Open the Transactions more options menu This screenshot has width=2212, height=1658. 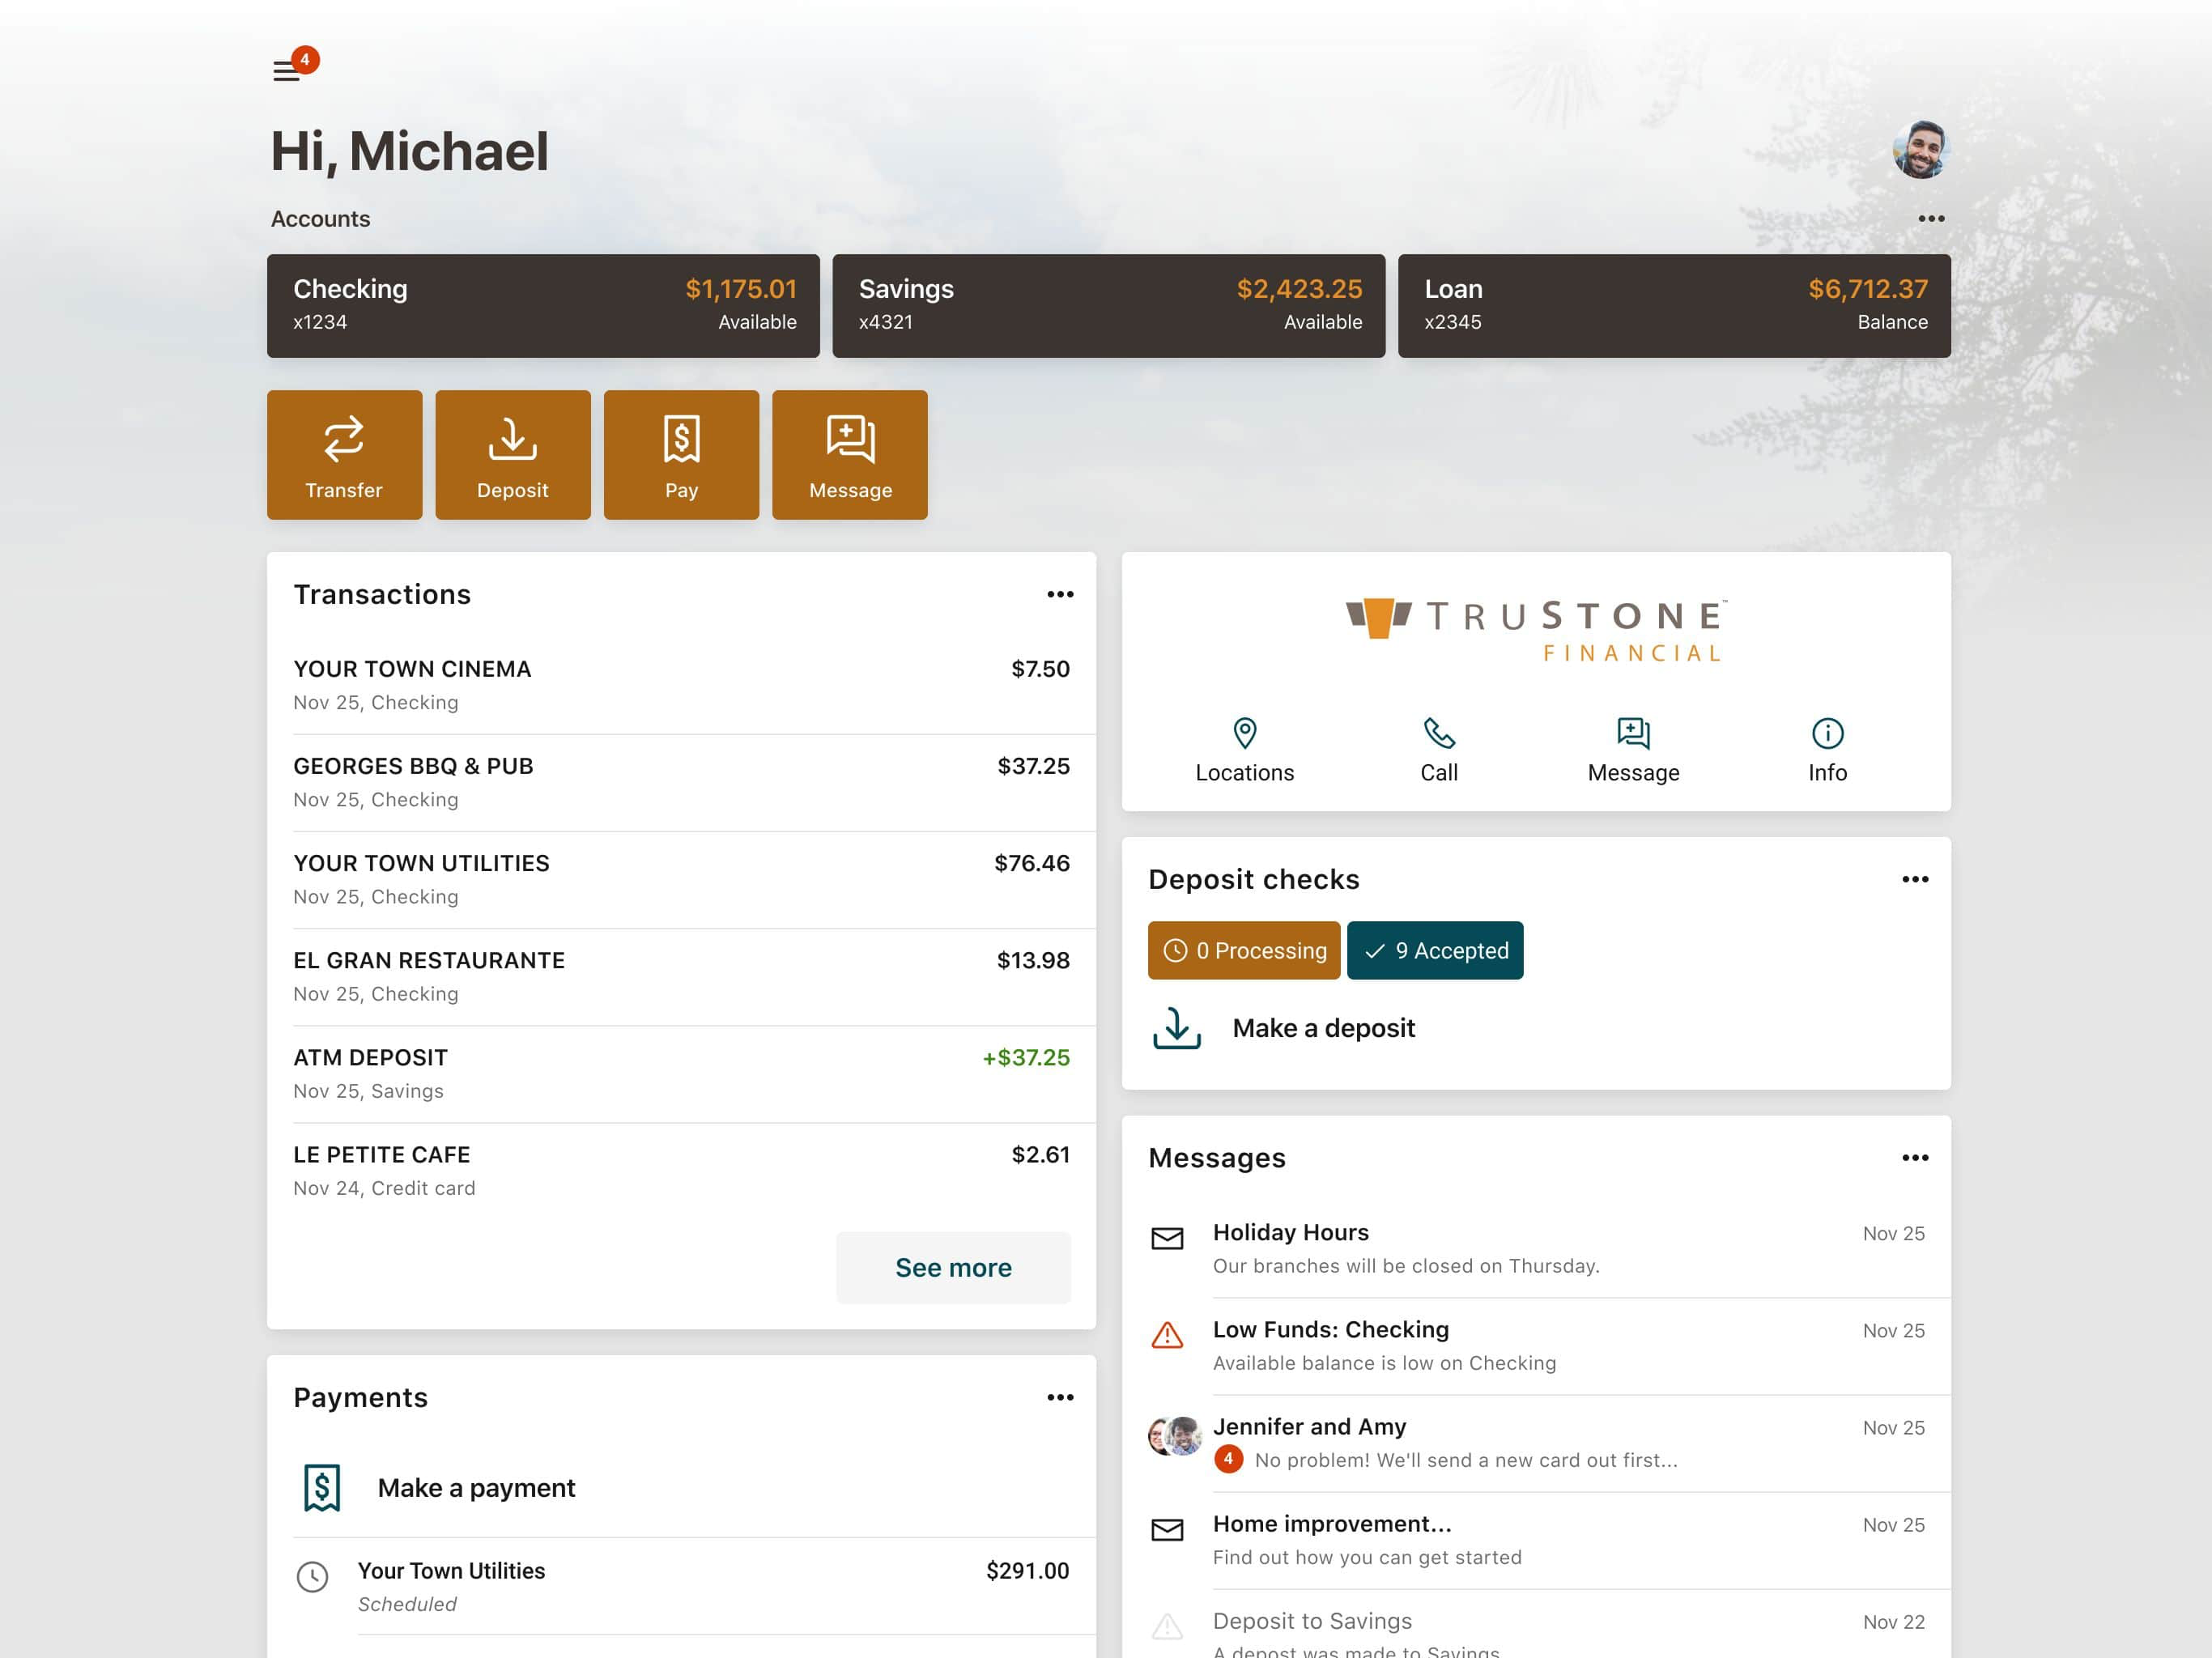click(1060, 594)
